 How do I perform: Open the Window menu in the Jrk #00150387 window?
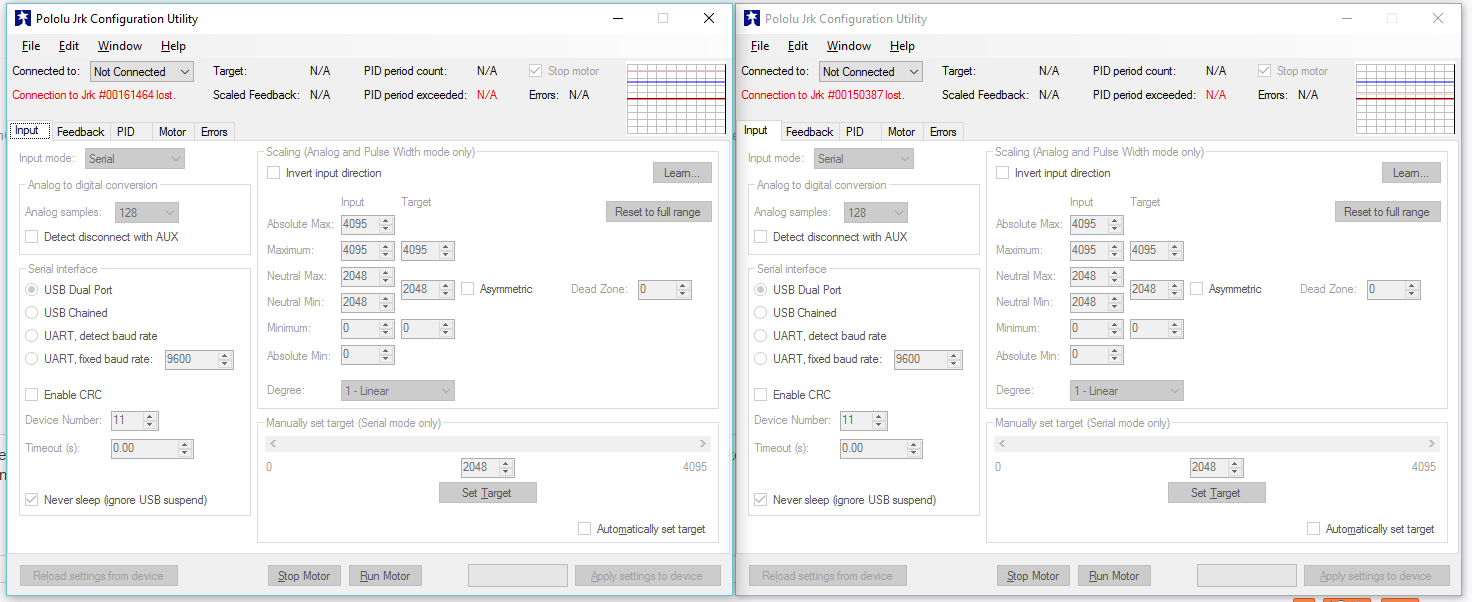point(849,46)
